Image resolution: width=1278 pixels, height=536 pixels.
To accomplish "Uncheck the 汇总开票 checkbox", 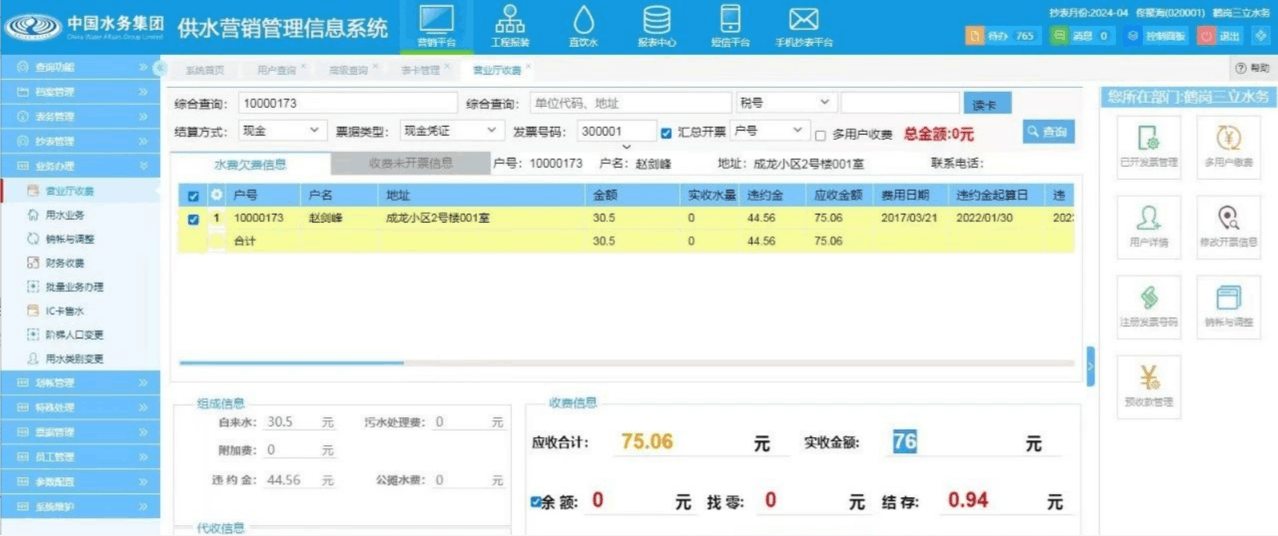I will coord(667,132).
